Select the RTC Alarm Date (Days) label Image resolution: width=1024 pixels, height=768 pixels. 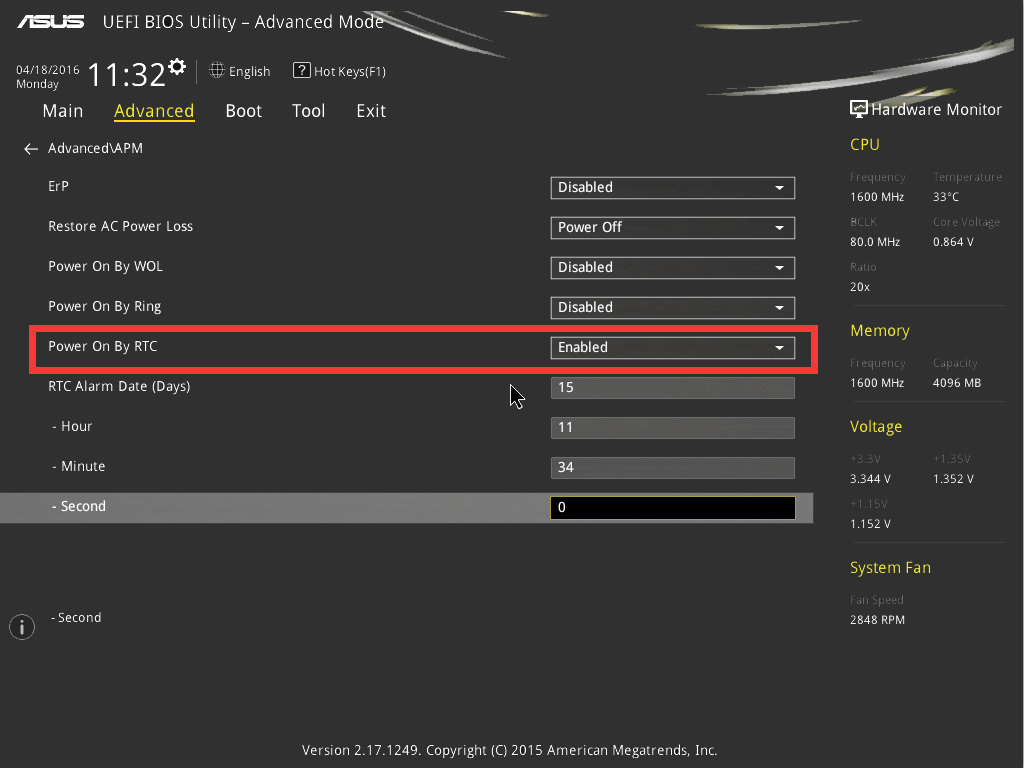[x=120, y=387]
